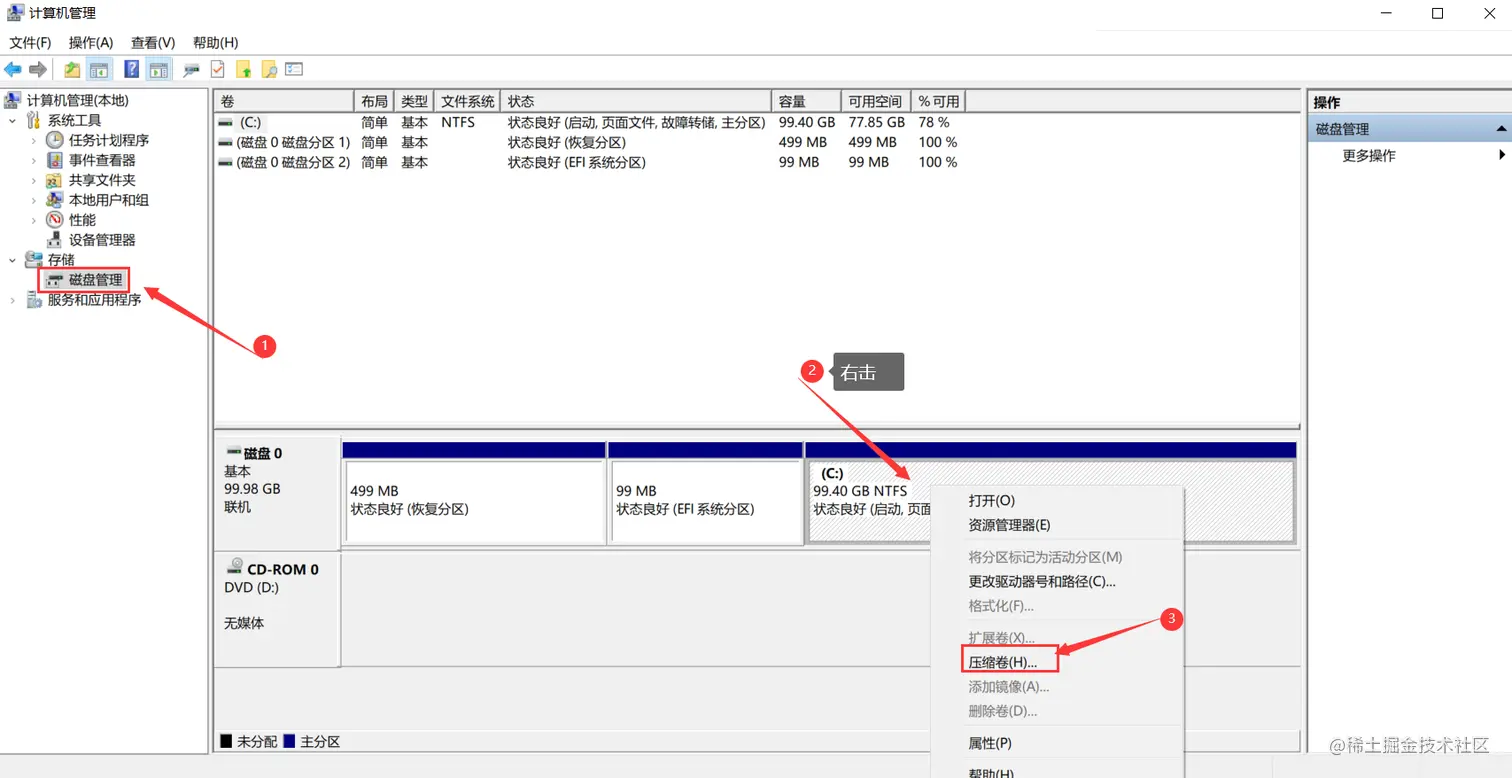The image size is (1512, 778).
Task: Click the 77.85 GB free space cell
Action: pyautogui.click(x=876, y=122)
